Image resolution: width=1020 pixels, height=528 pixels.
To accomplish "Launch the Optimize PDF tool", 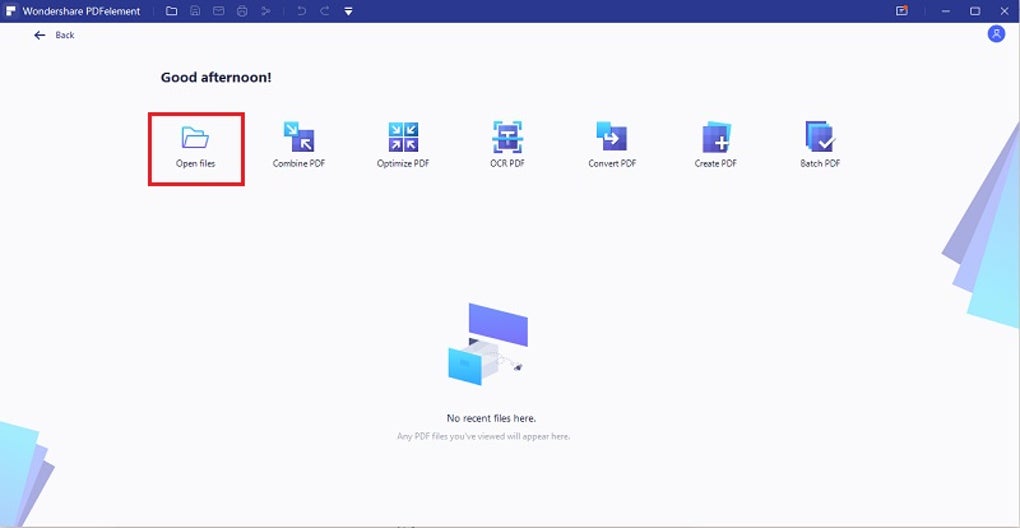I will pos(403,145).
